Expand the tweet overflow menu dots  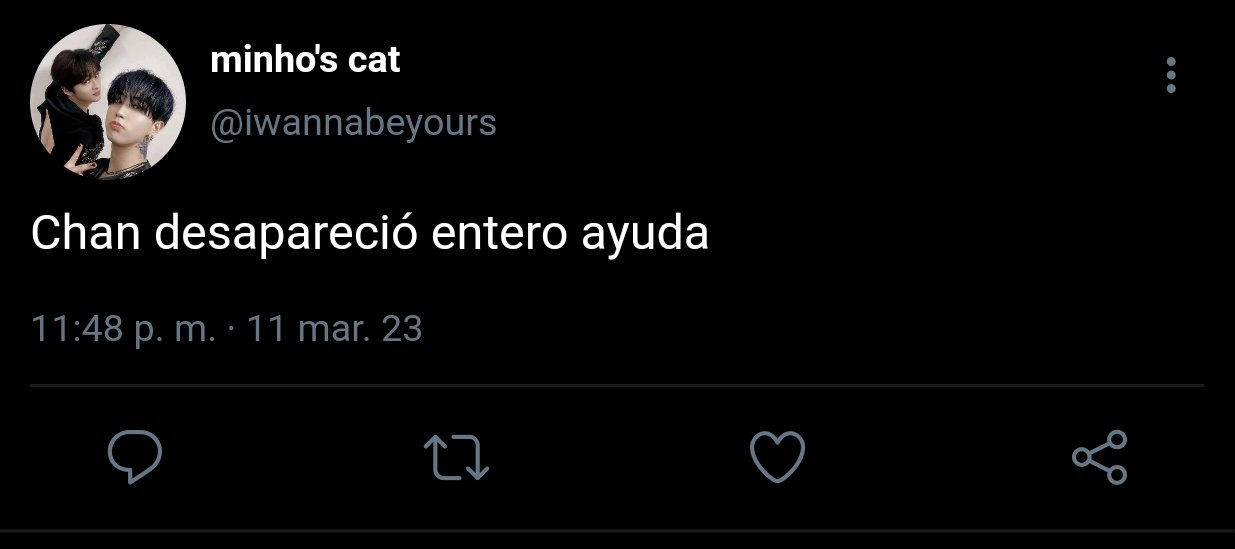1171,75
